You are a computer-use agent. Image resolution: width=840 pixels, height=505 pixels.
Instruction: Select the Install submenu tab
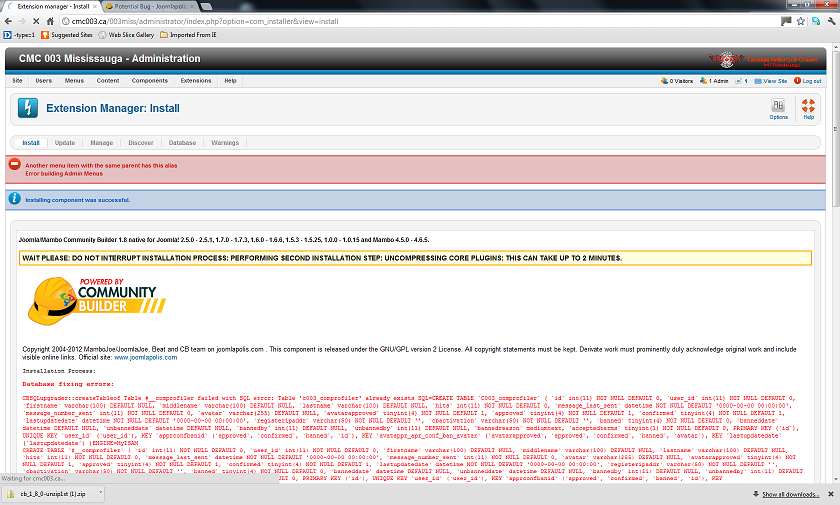pyautogui.click(x=31, y=143)
